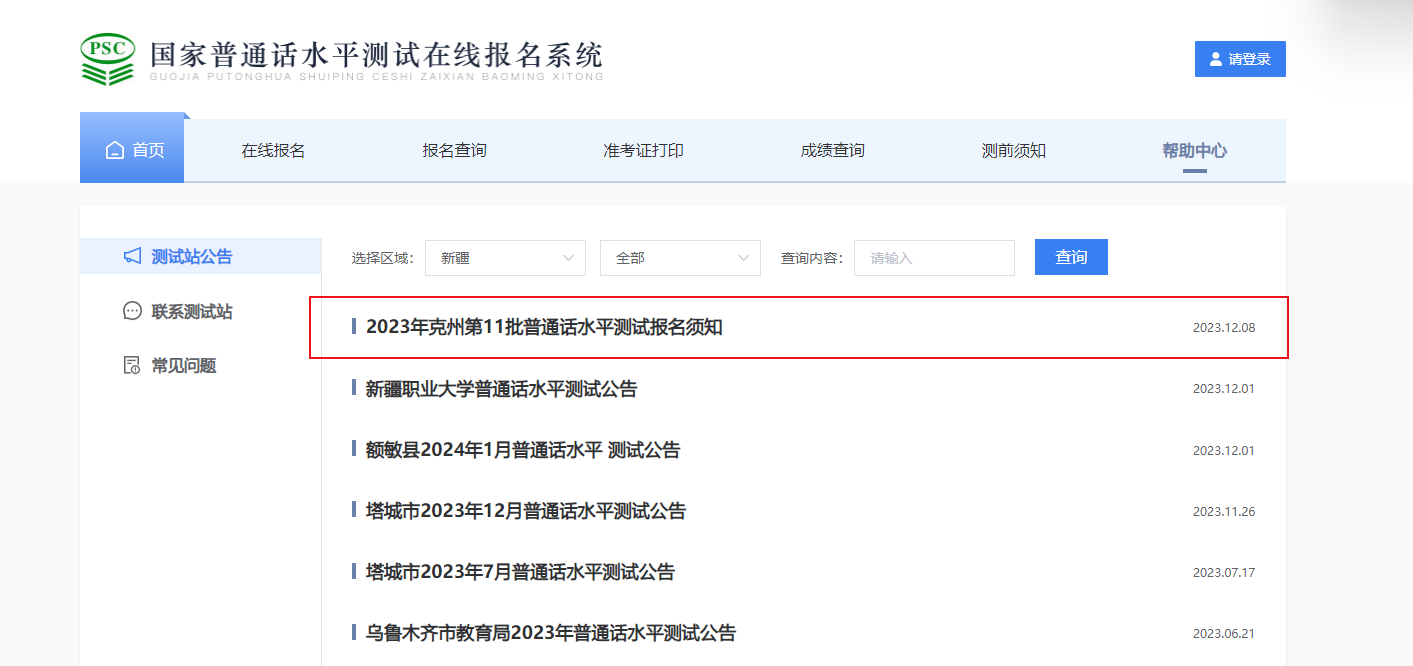This screenshot has height=666, width=1413.
Task: Click the chat bubble icon beside 联系测试站
Action: pyautogui.click(x=132, y=311)
